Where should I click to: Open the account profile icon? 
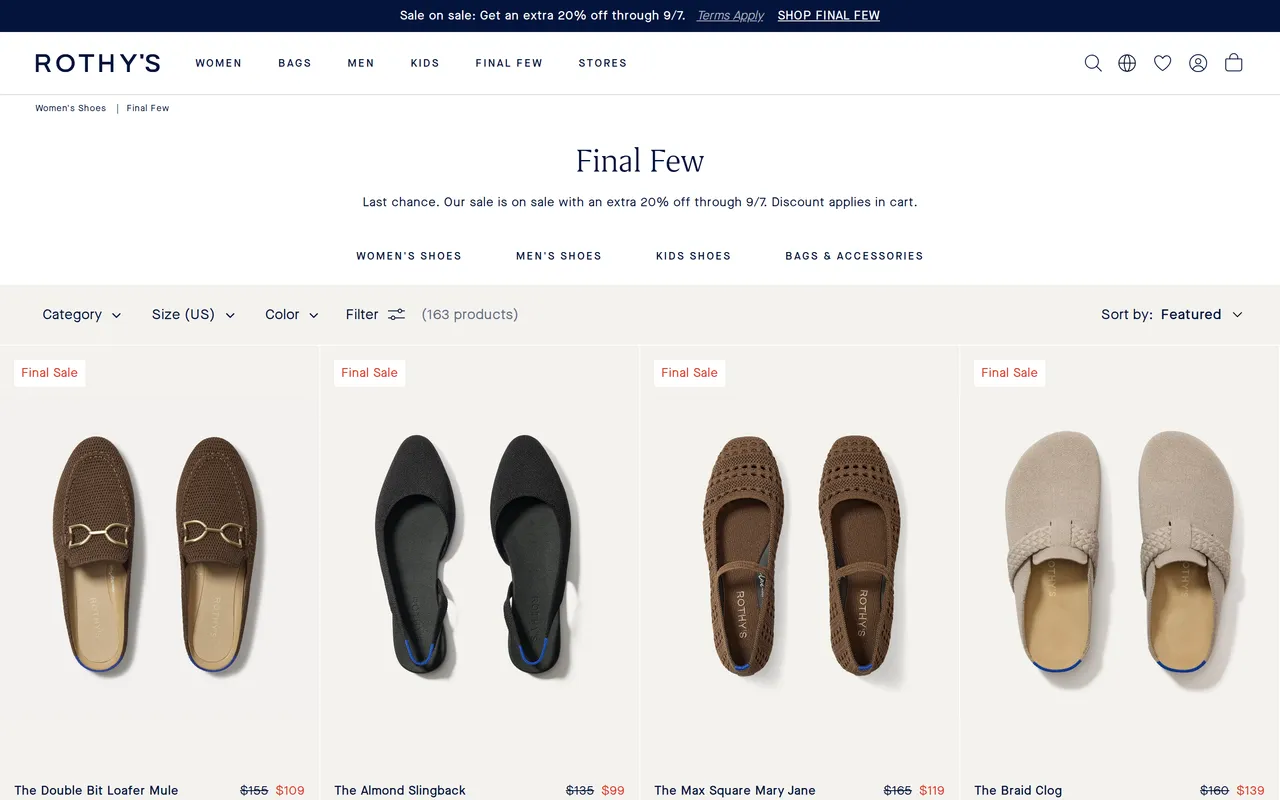click(x=1198, y=63)
